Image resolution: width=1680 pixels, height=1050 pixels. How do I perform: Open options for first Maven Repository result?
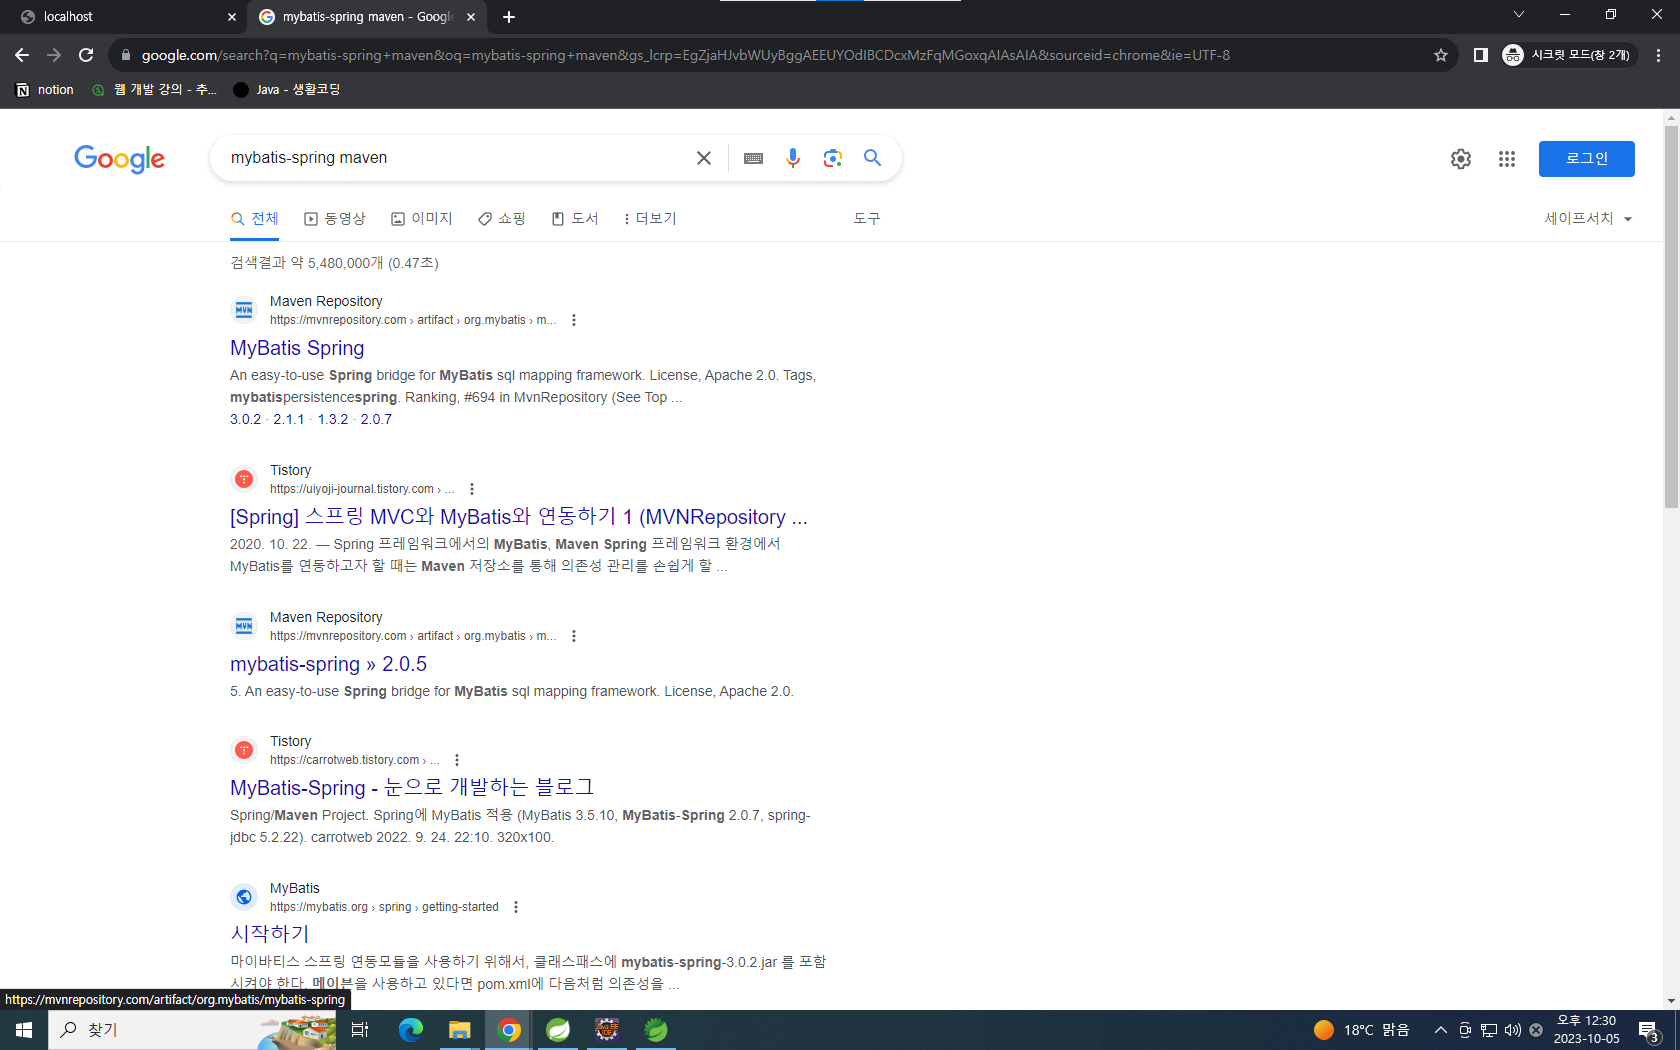click(x=574, y=320)
